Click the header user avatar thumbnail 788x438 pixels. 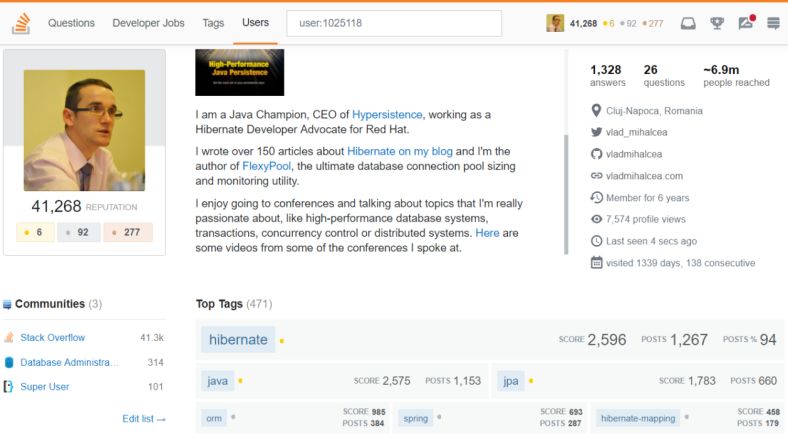pyautogui.click(x=555, y=23)
